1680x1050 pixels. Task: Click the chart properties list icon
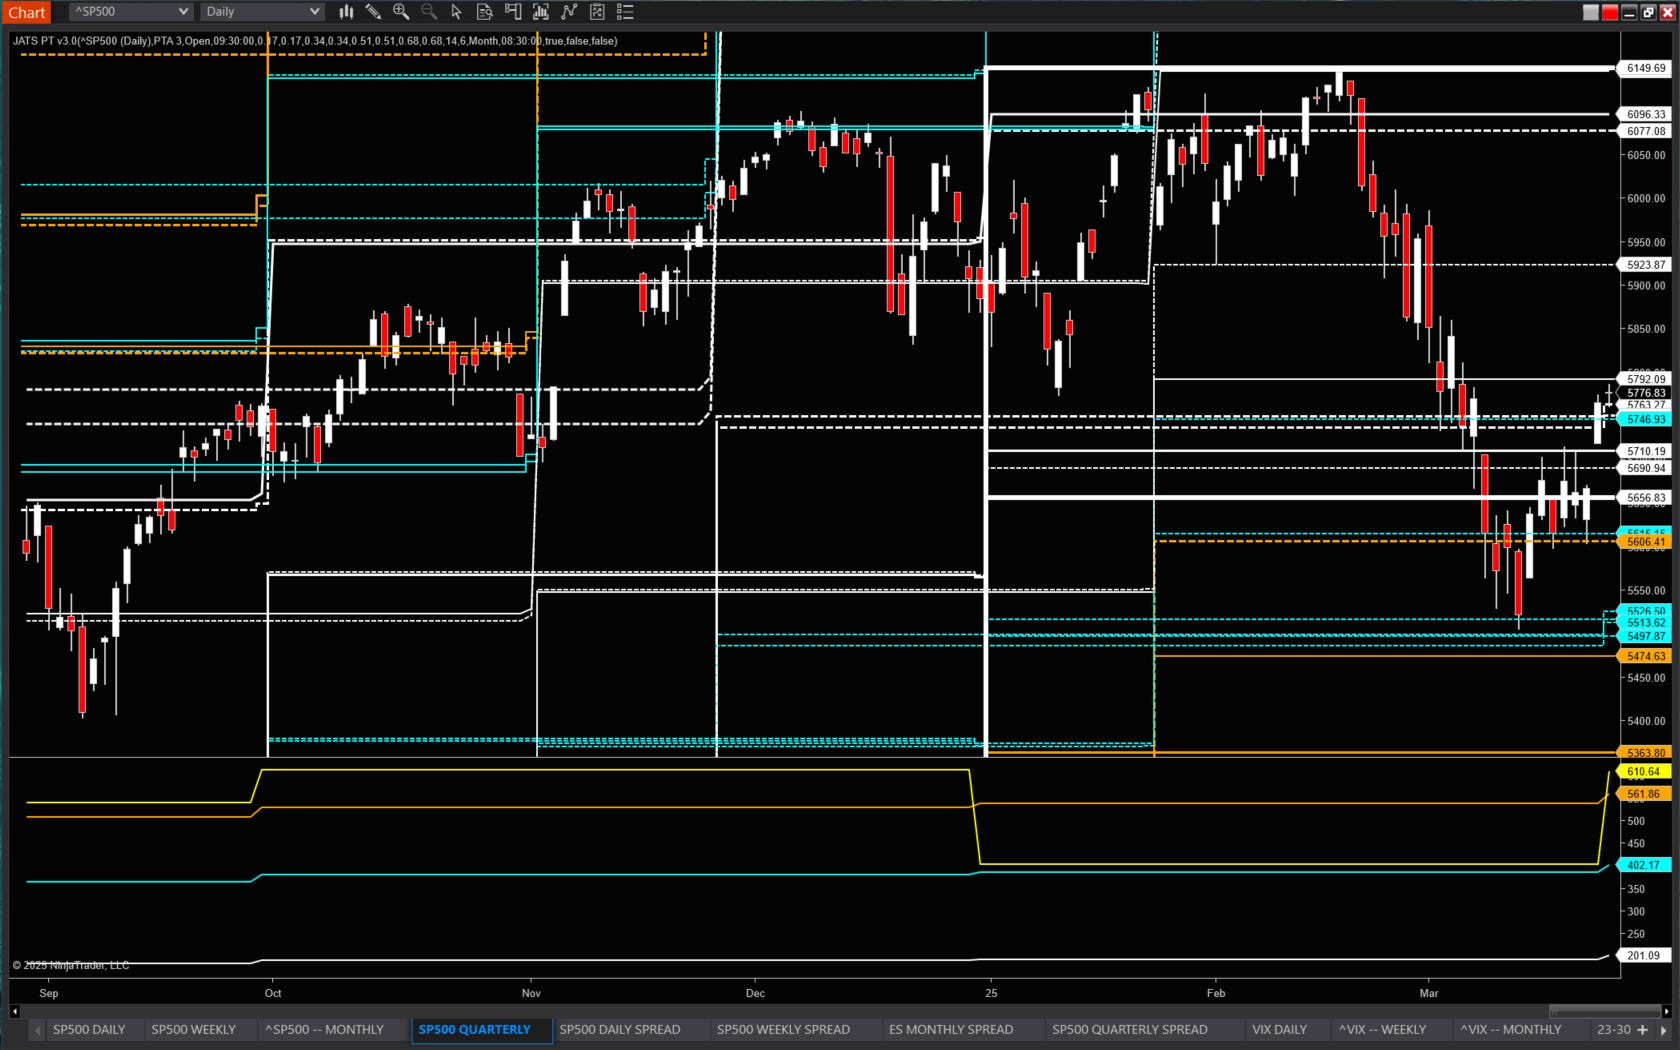[x=626, y=11]
